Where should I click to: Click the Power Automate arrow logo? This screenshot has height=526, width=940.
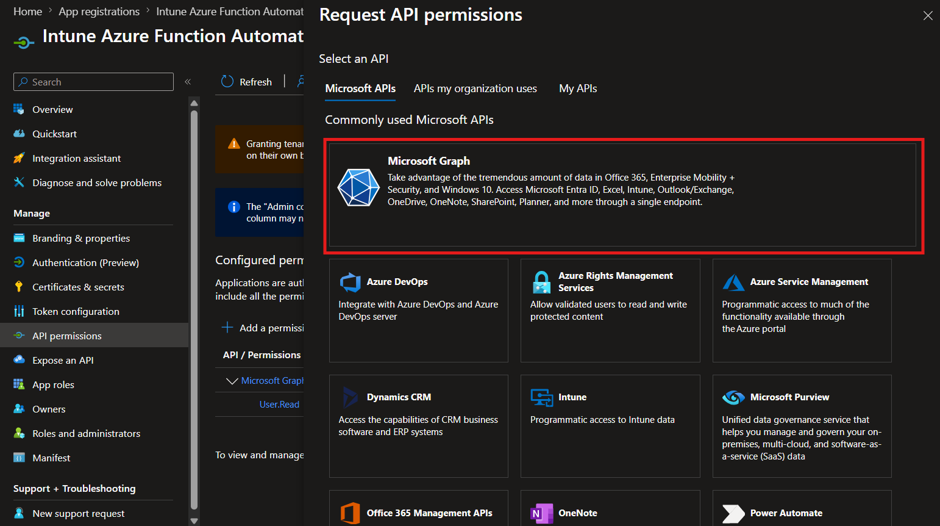click(733, 513)
